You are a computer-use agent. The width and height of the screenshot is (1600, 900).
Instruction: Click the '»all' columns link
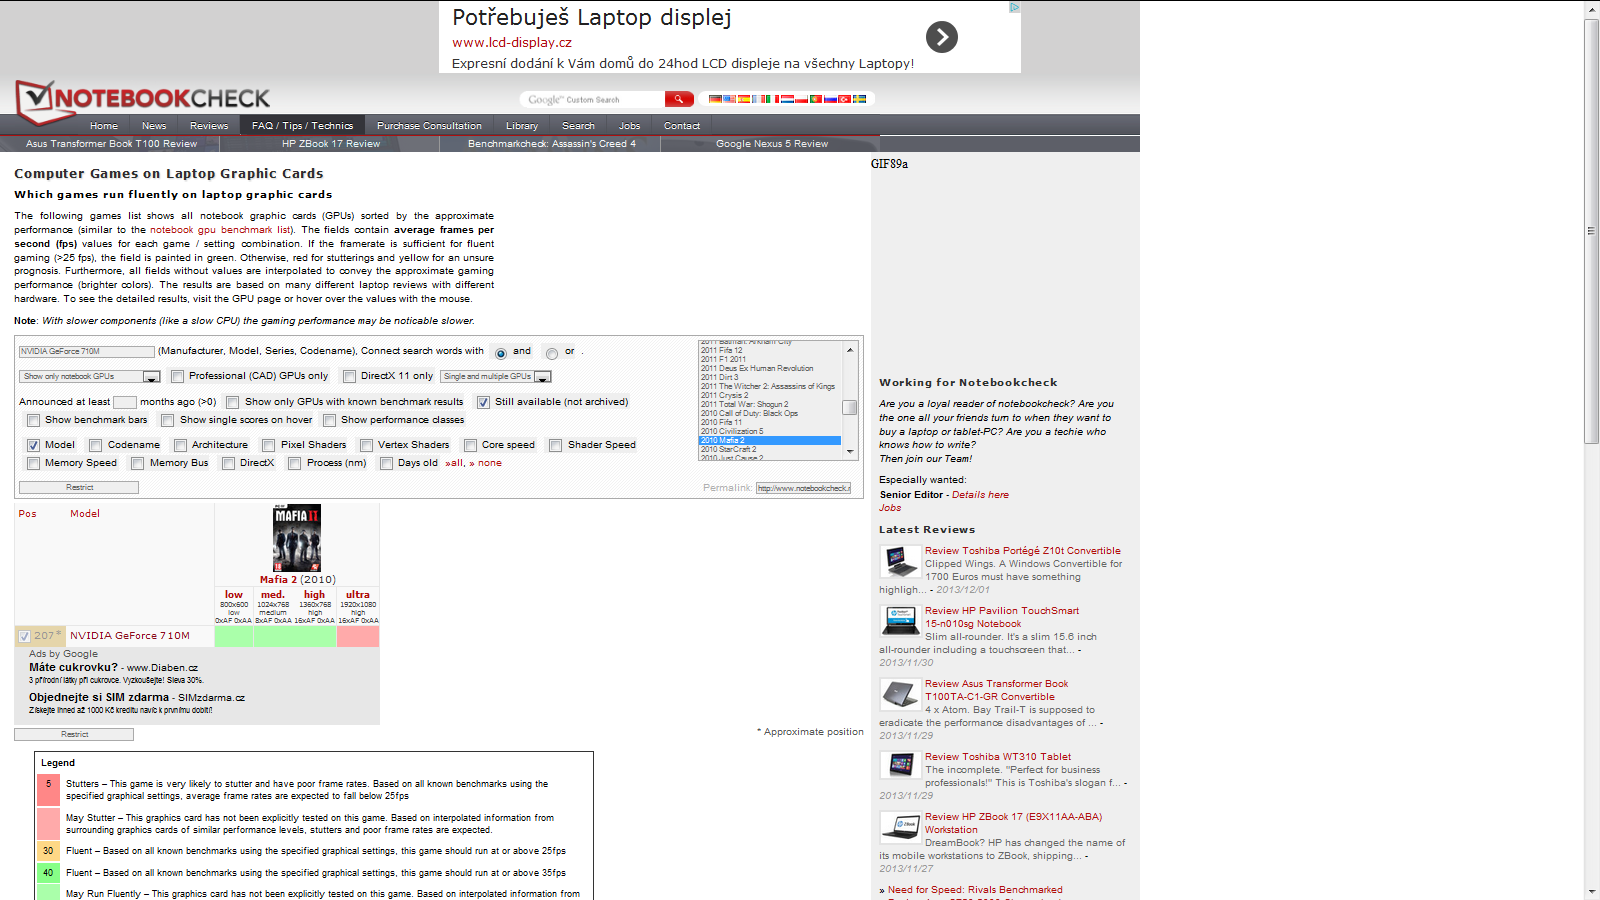(x=455, y=464)
